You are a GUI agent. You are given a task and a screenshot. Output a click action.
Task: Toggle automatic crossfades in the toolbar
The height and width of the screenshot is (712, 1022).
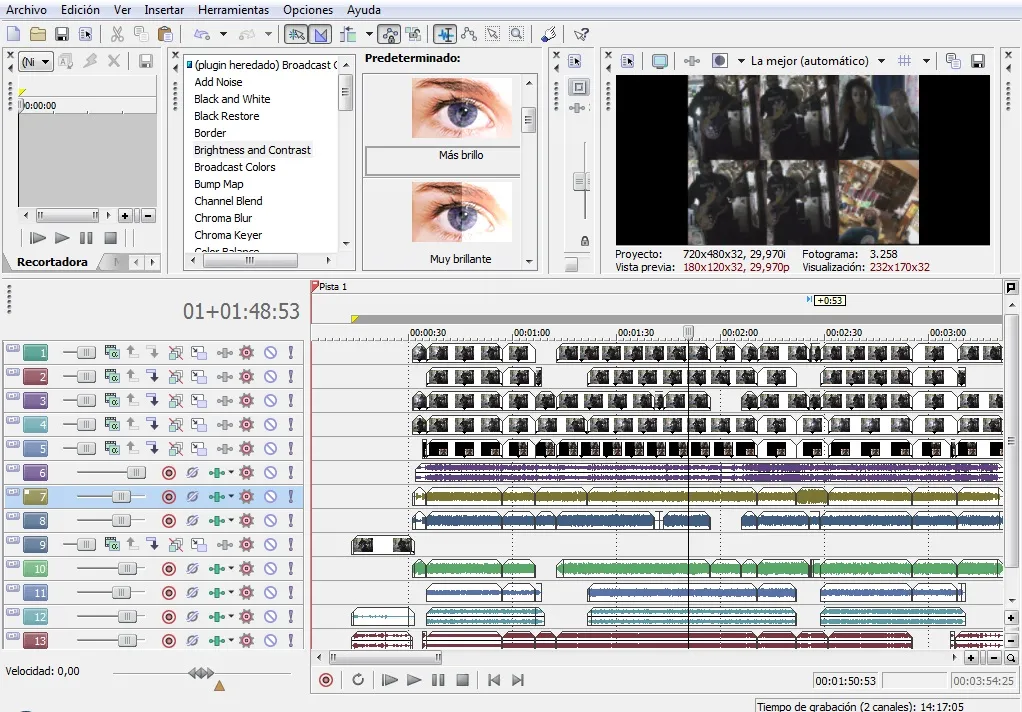point(322,34)
